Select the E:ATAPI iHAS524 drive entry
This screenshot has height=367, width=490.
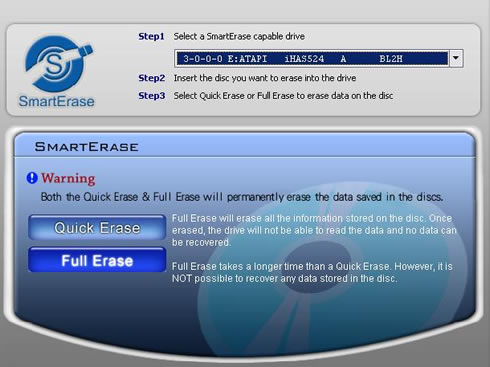pyautogui.click(x=312, y=59)
